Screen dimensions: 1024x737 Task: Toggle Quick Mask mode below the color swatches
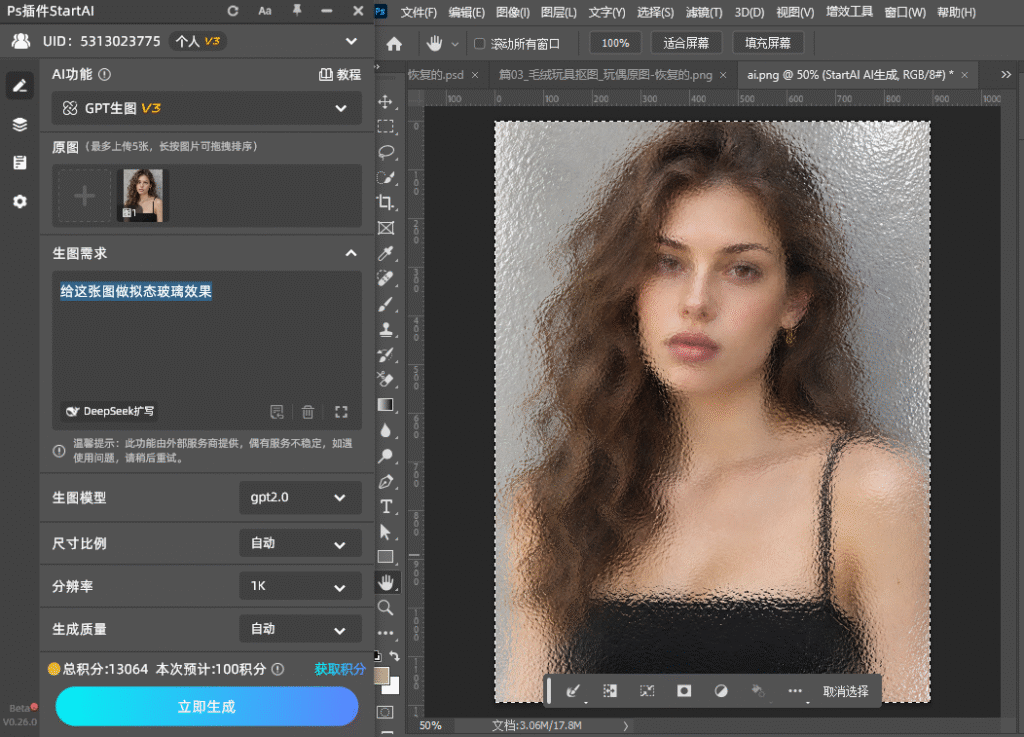coord(385,712)
